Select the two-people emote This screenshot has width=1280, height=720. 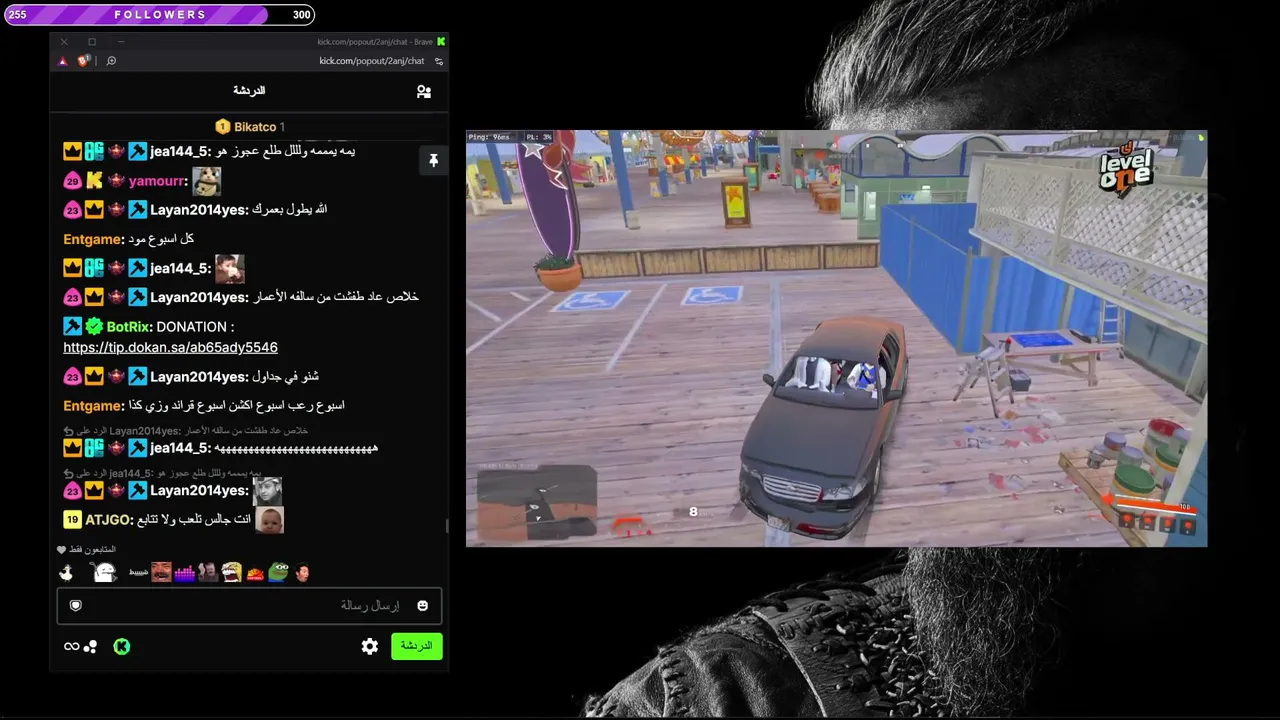tap(208, 572)
